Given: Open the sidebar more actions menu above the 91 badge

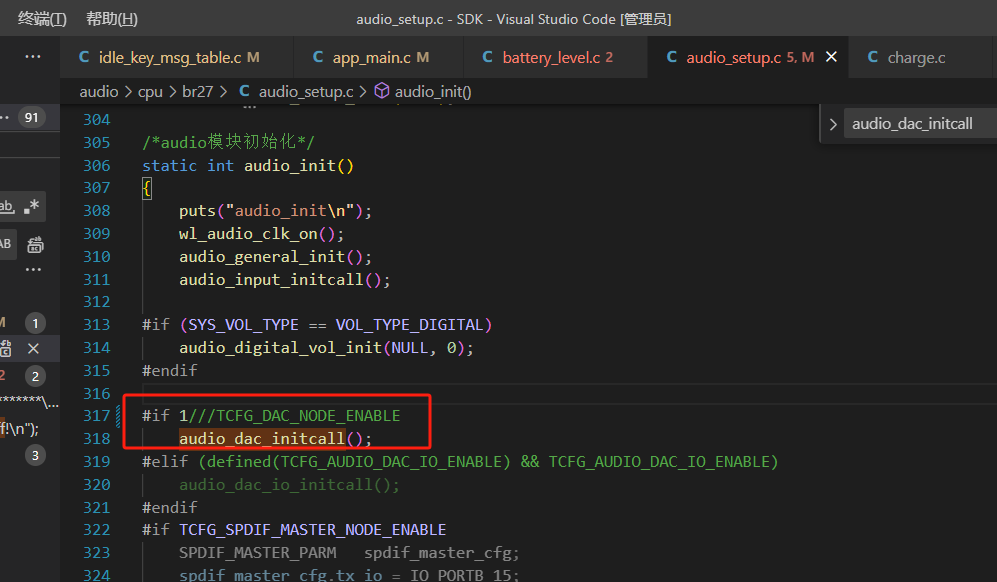Looking at the screenshot, I should pyautogui.click(x=33, y=57).
